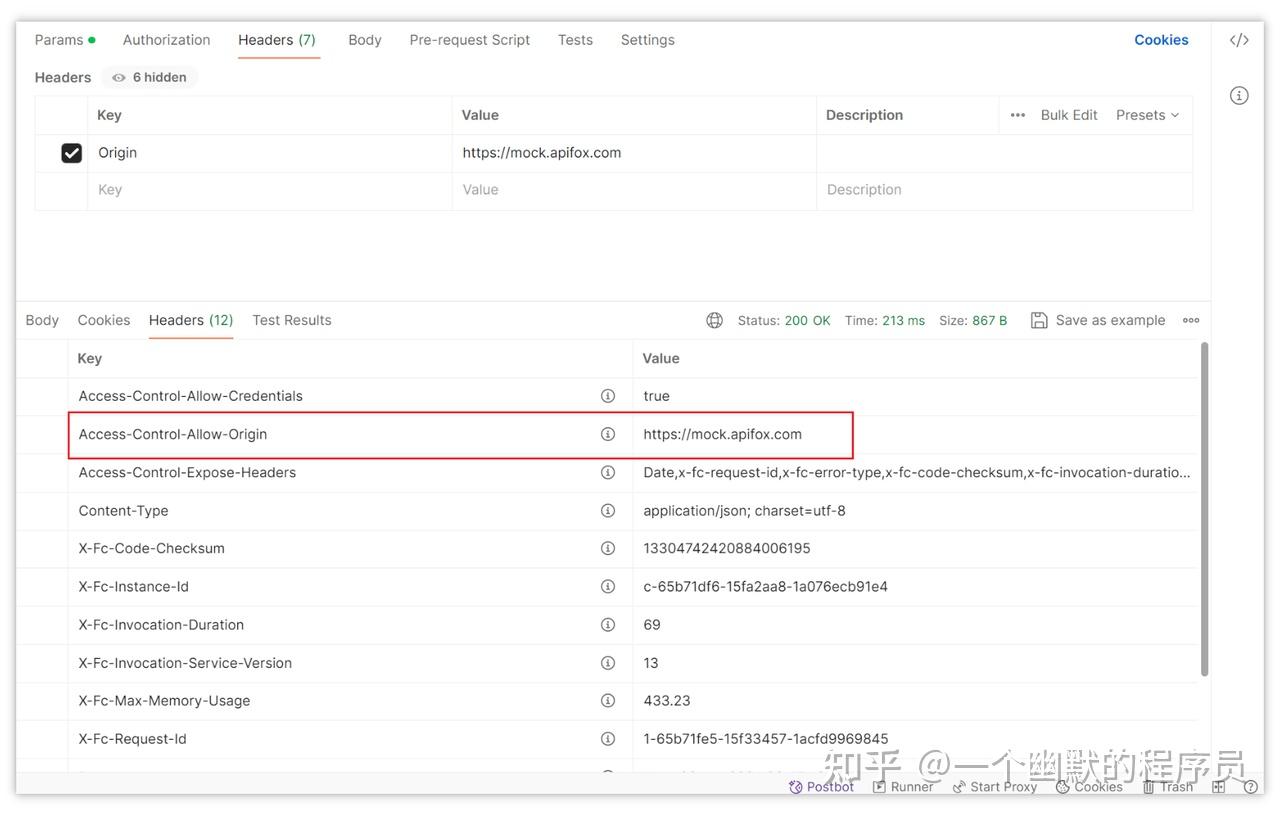
Task: Switch to the request Body tab
Action: (364, 40)
